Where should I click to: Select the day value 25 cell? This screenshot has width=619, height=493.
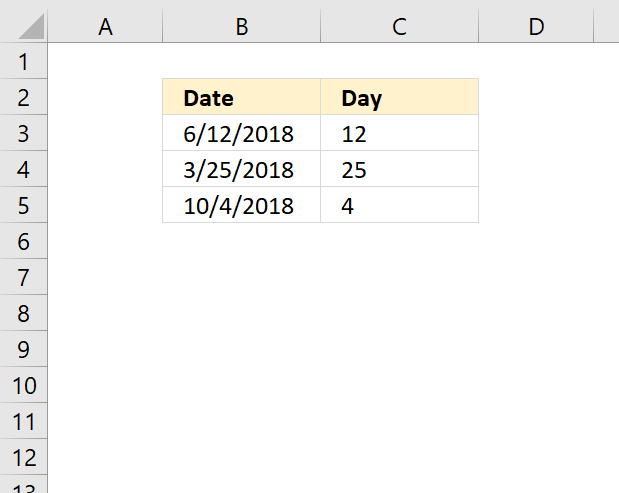(x=400, y=169)
